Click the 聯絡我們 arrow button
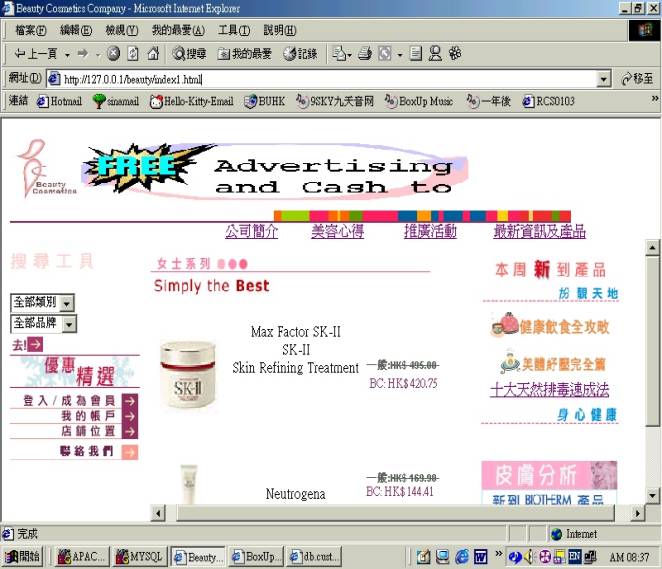This screenshot has height=569, width=662. (130, 452)
